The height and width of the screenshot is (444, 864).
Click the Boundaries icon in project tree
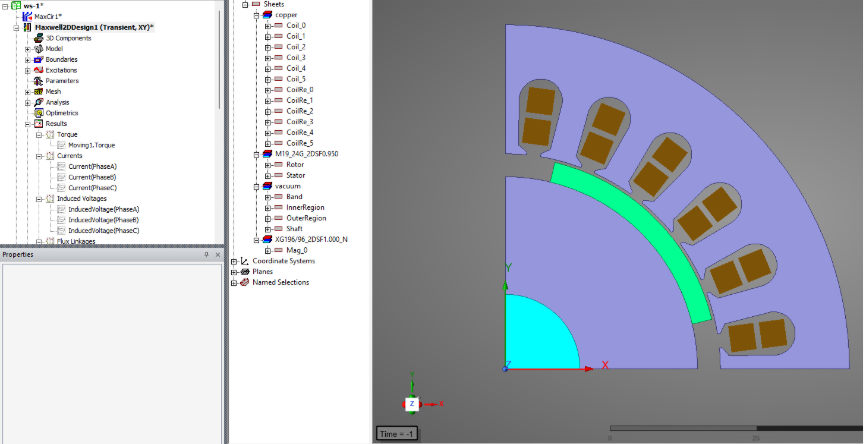click(x=38, y=59)
